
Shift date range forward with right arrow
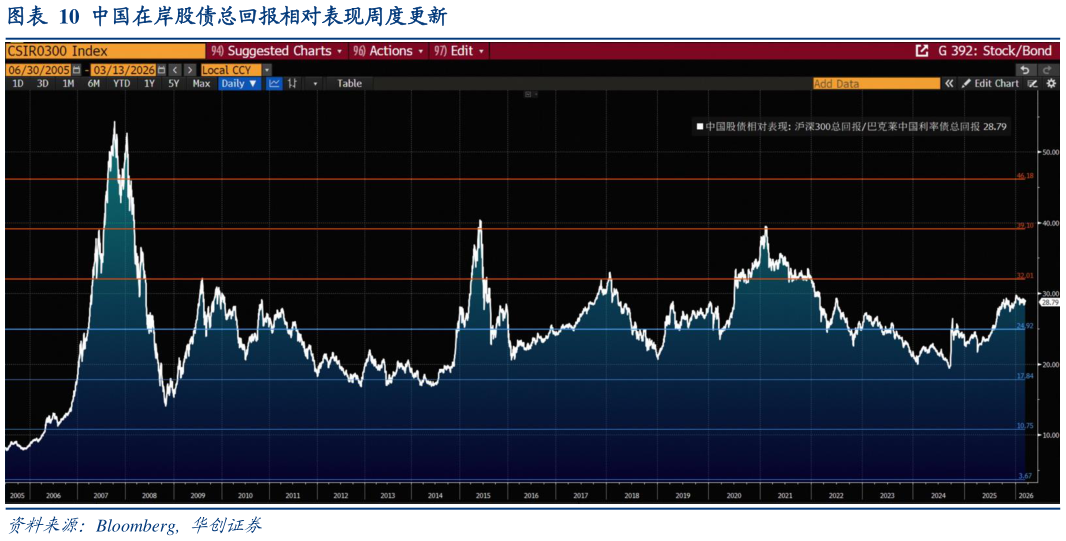[x=189, y=70]
